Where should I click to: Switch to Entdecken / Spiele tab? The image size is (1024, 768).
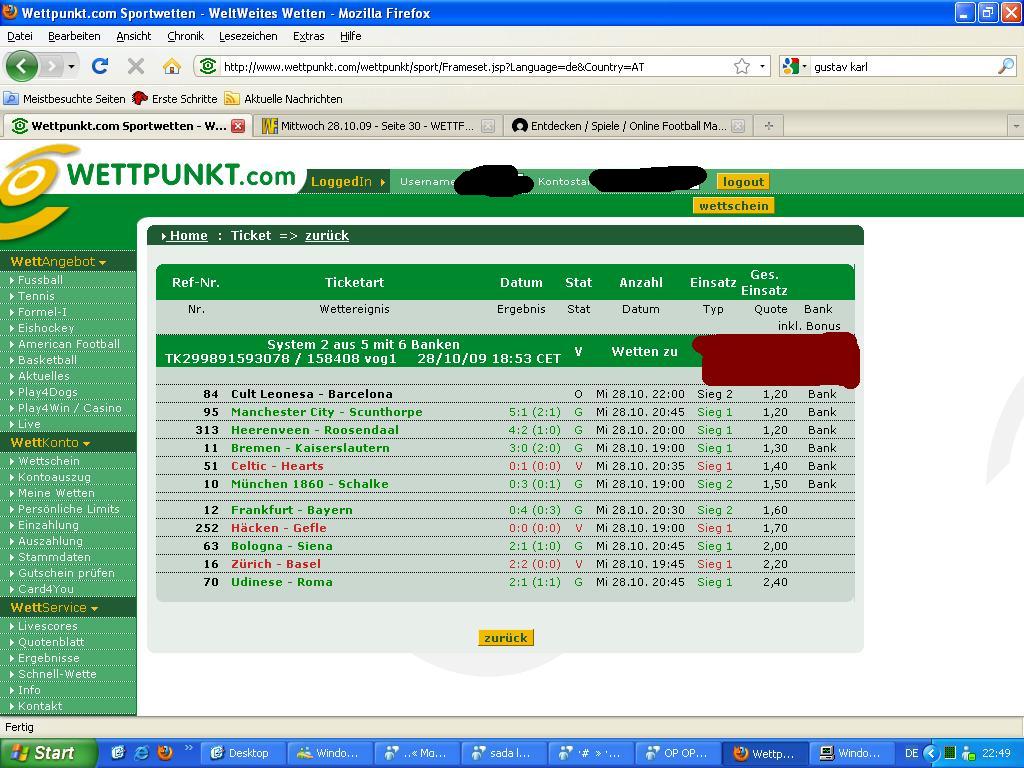click(x=627, y=126)
